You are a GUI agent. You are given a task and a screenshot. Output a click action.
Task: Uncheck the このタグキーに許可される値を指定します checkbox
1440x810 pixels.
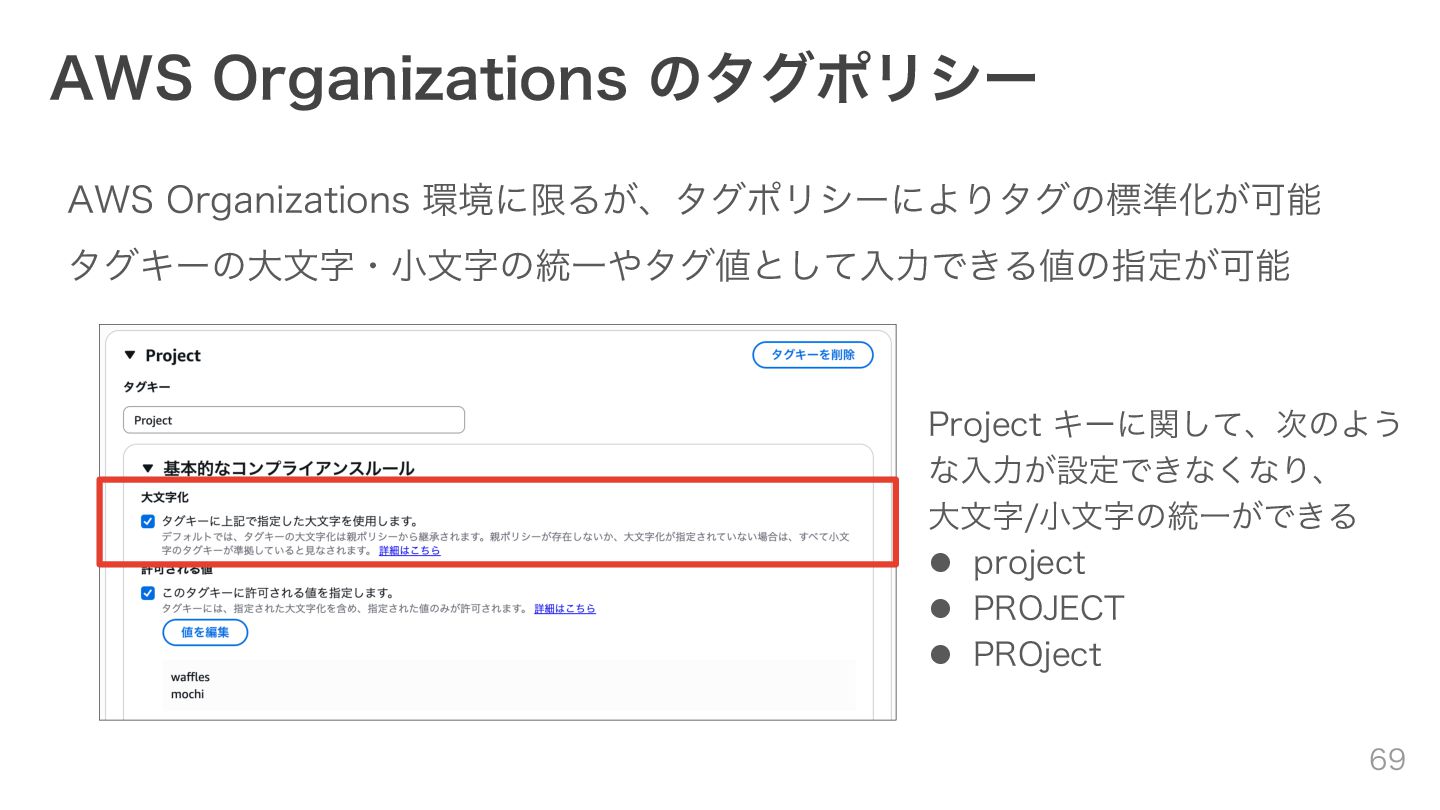click(x=148, y=592)
